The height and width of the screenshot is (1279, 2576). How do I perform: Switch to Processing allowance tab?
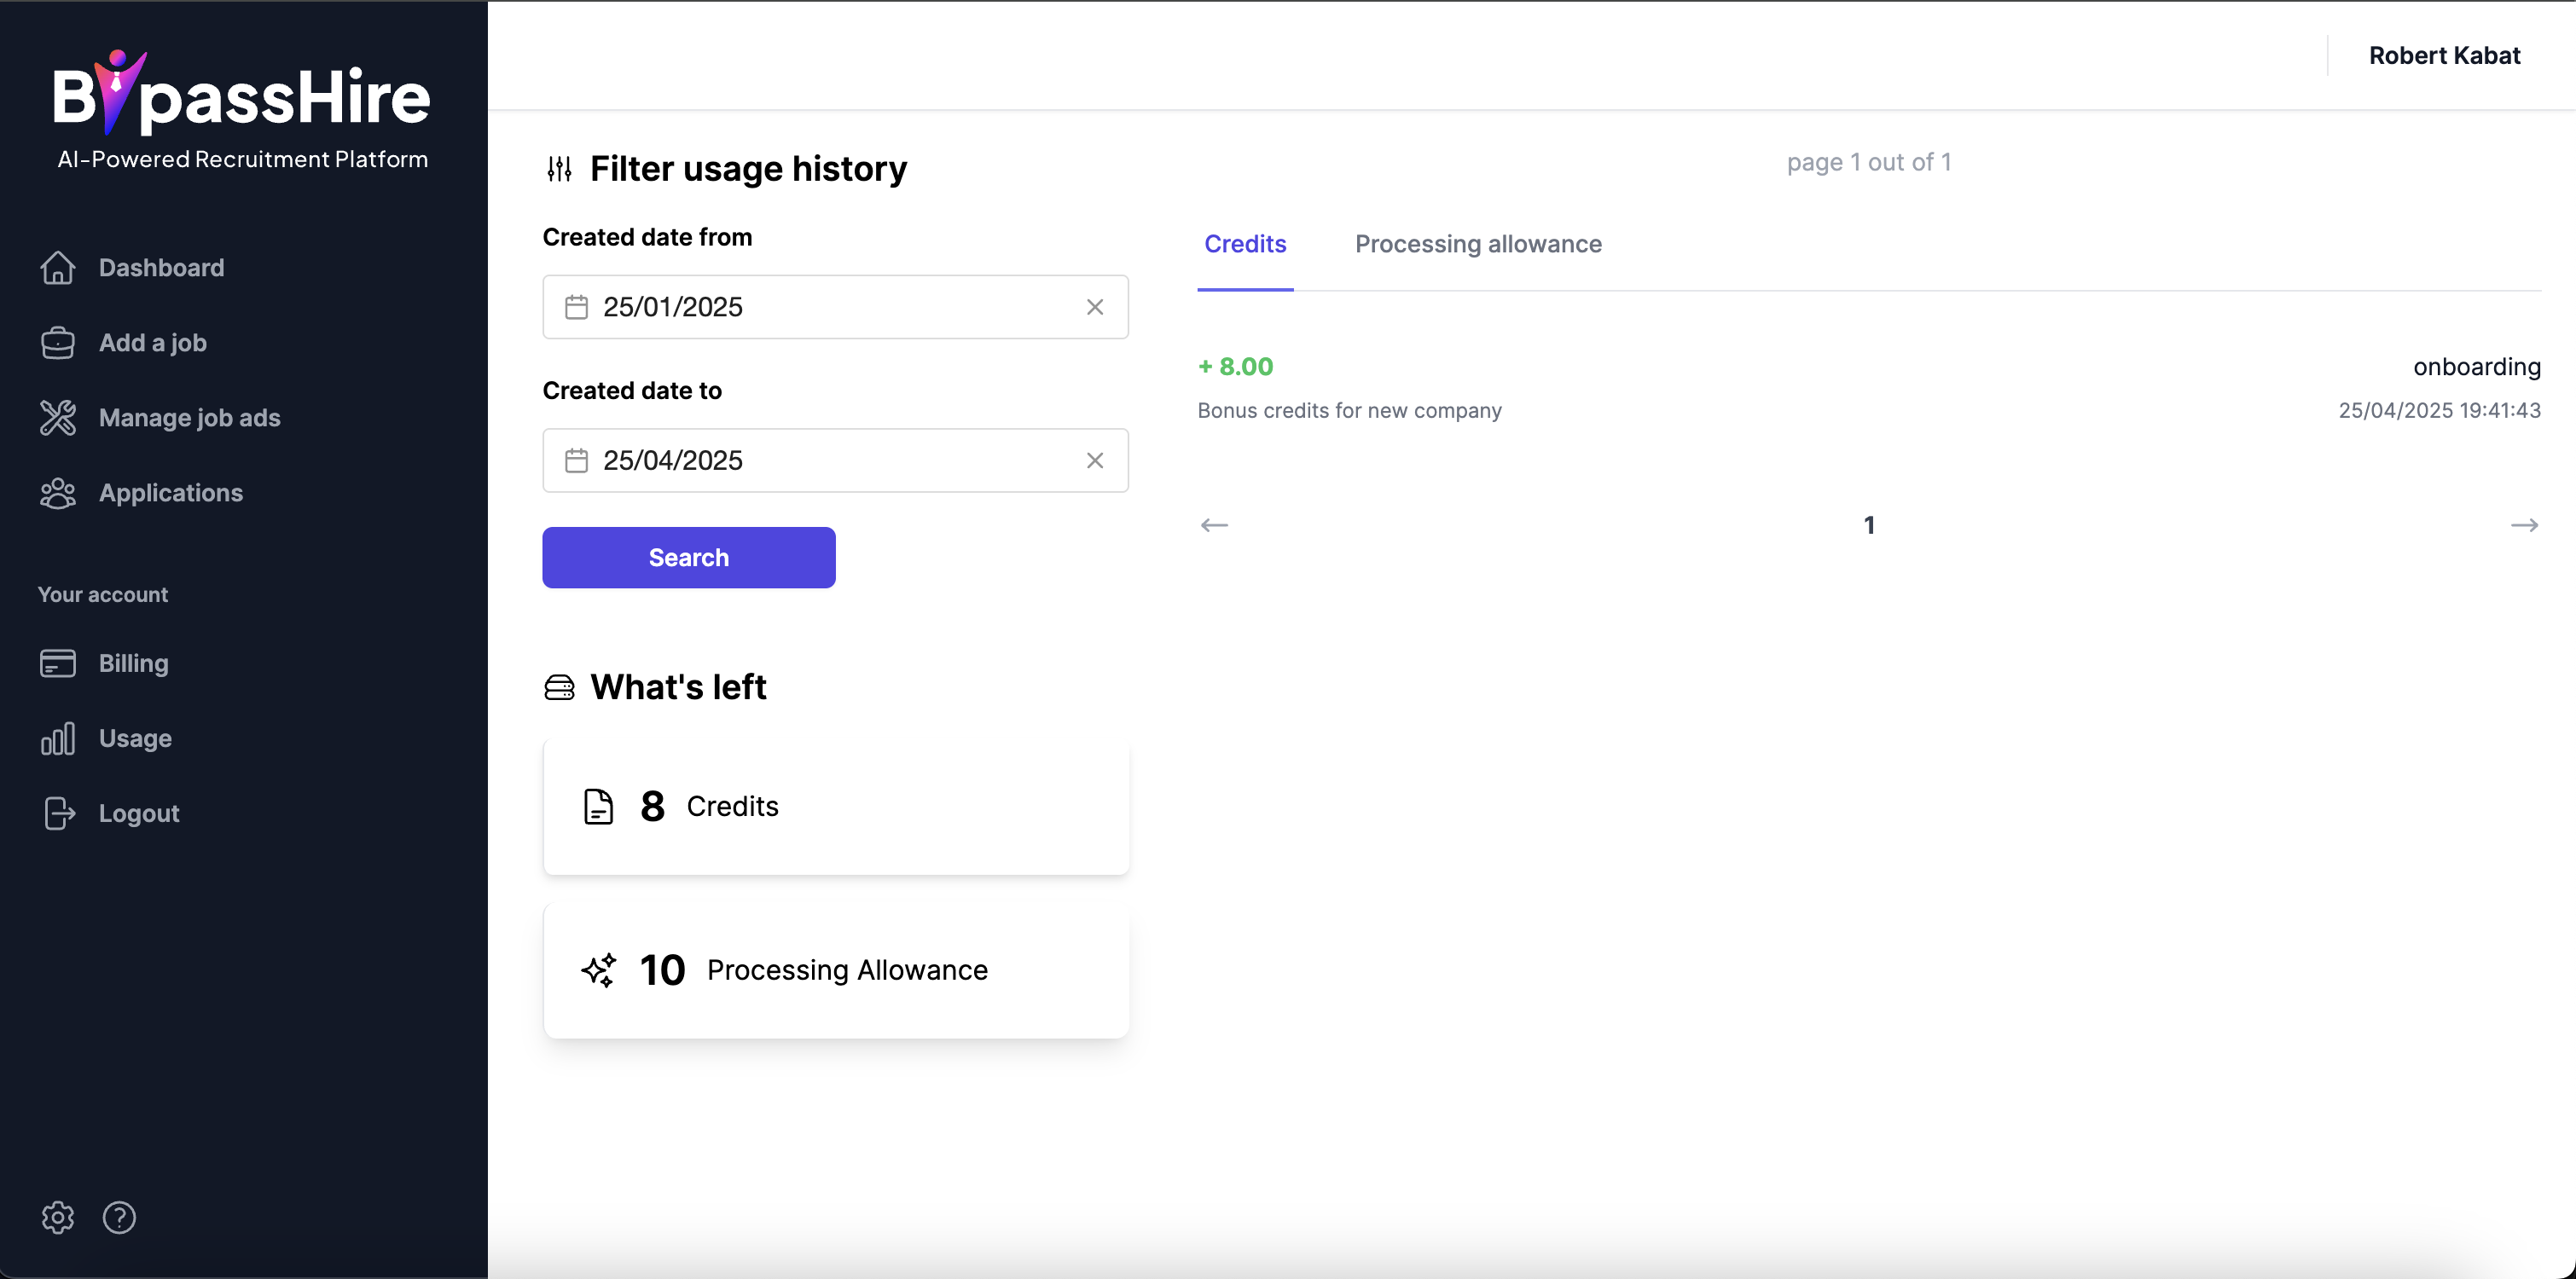[x=1477, y=244]
